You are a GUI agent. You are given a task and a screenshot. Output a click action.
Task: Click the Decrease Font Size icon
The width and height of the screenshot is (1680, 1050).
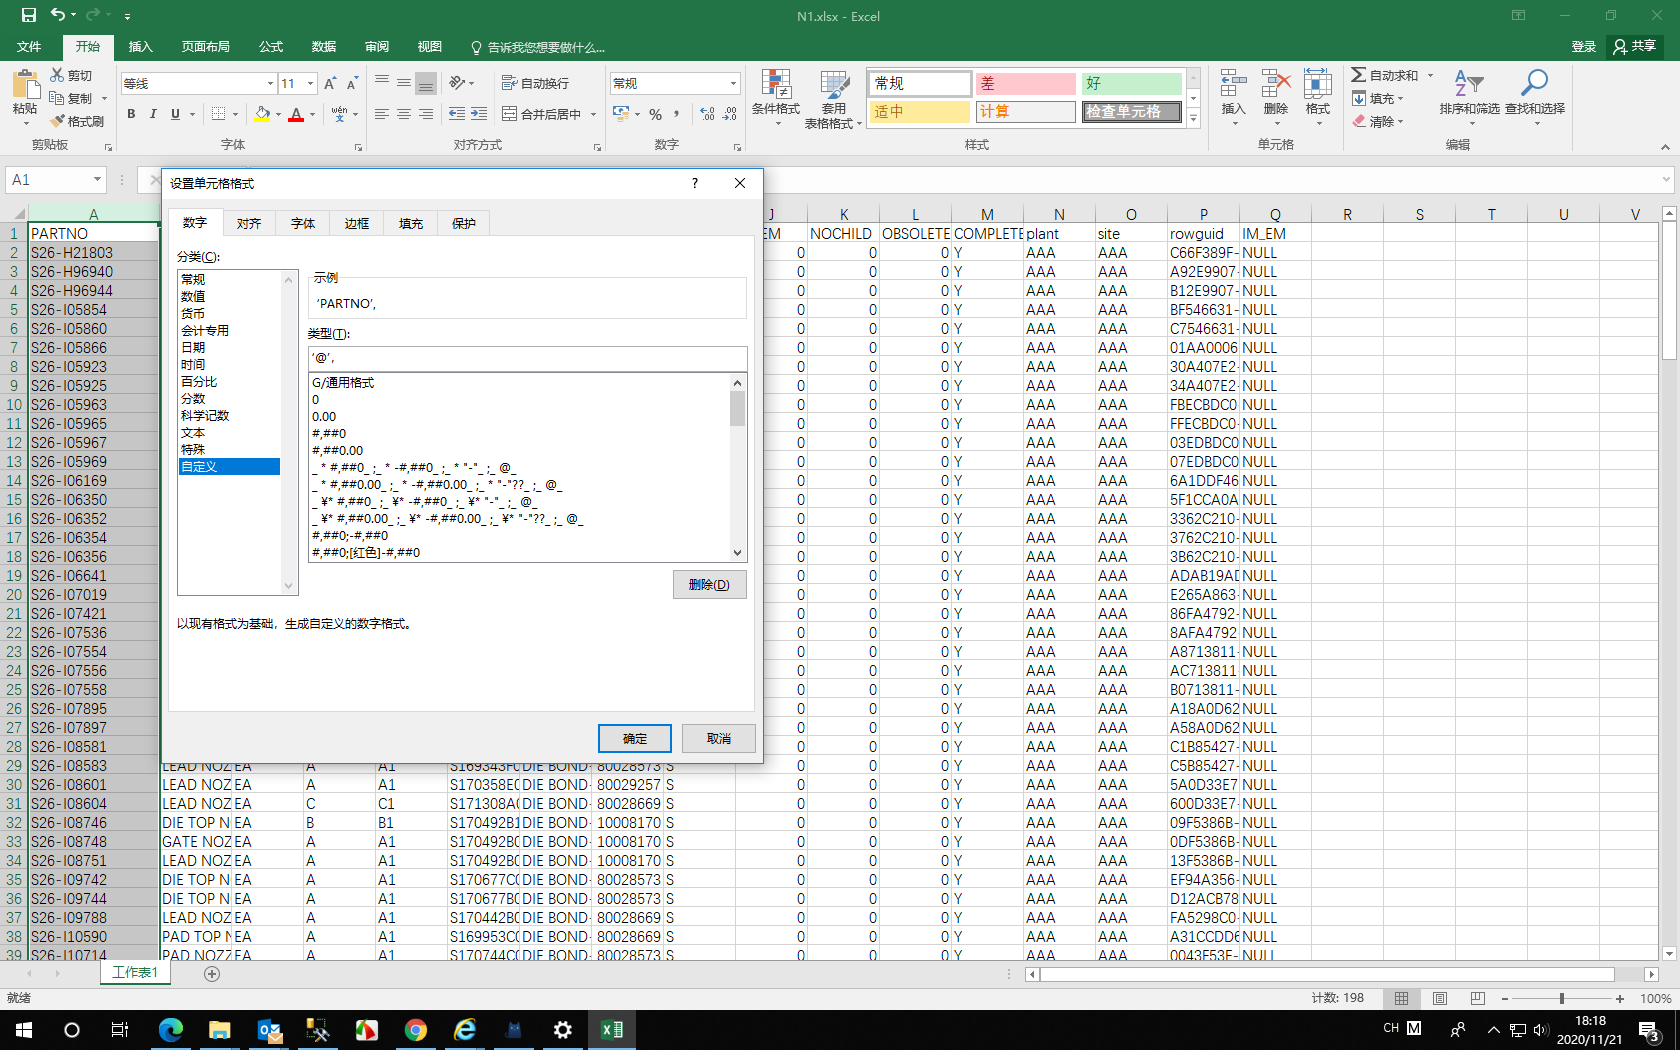(352, 83)
